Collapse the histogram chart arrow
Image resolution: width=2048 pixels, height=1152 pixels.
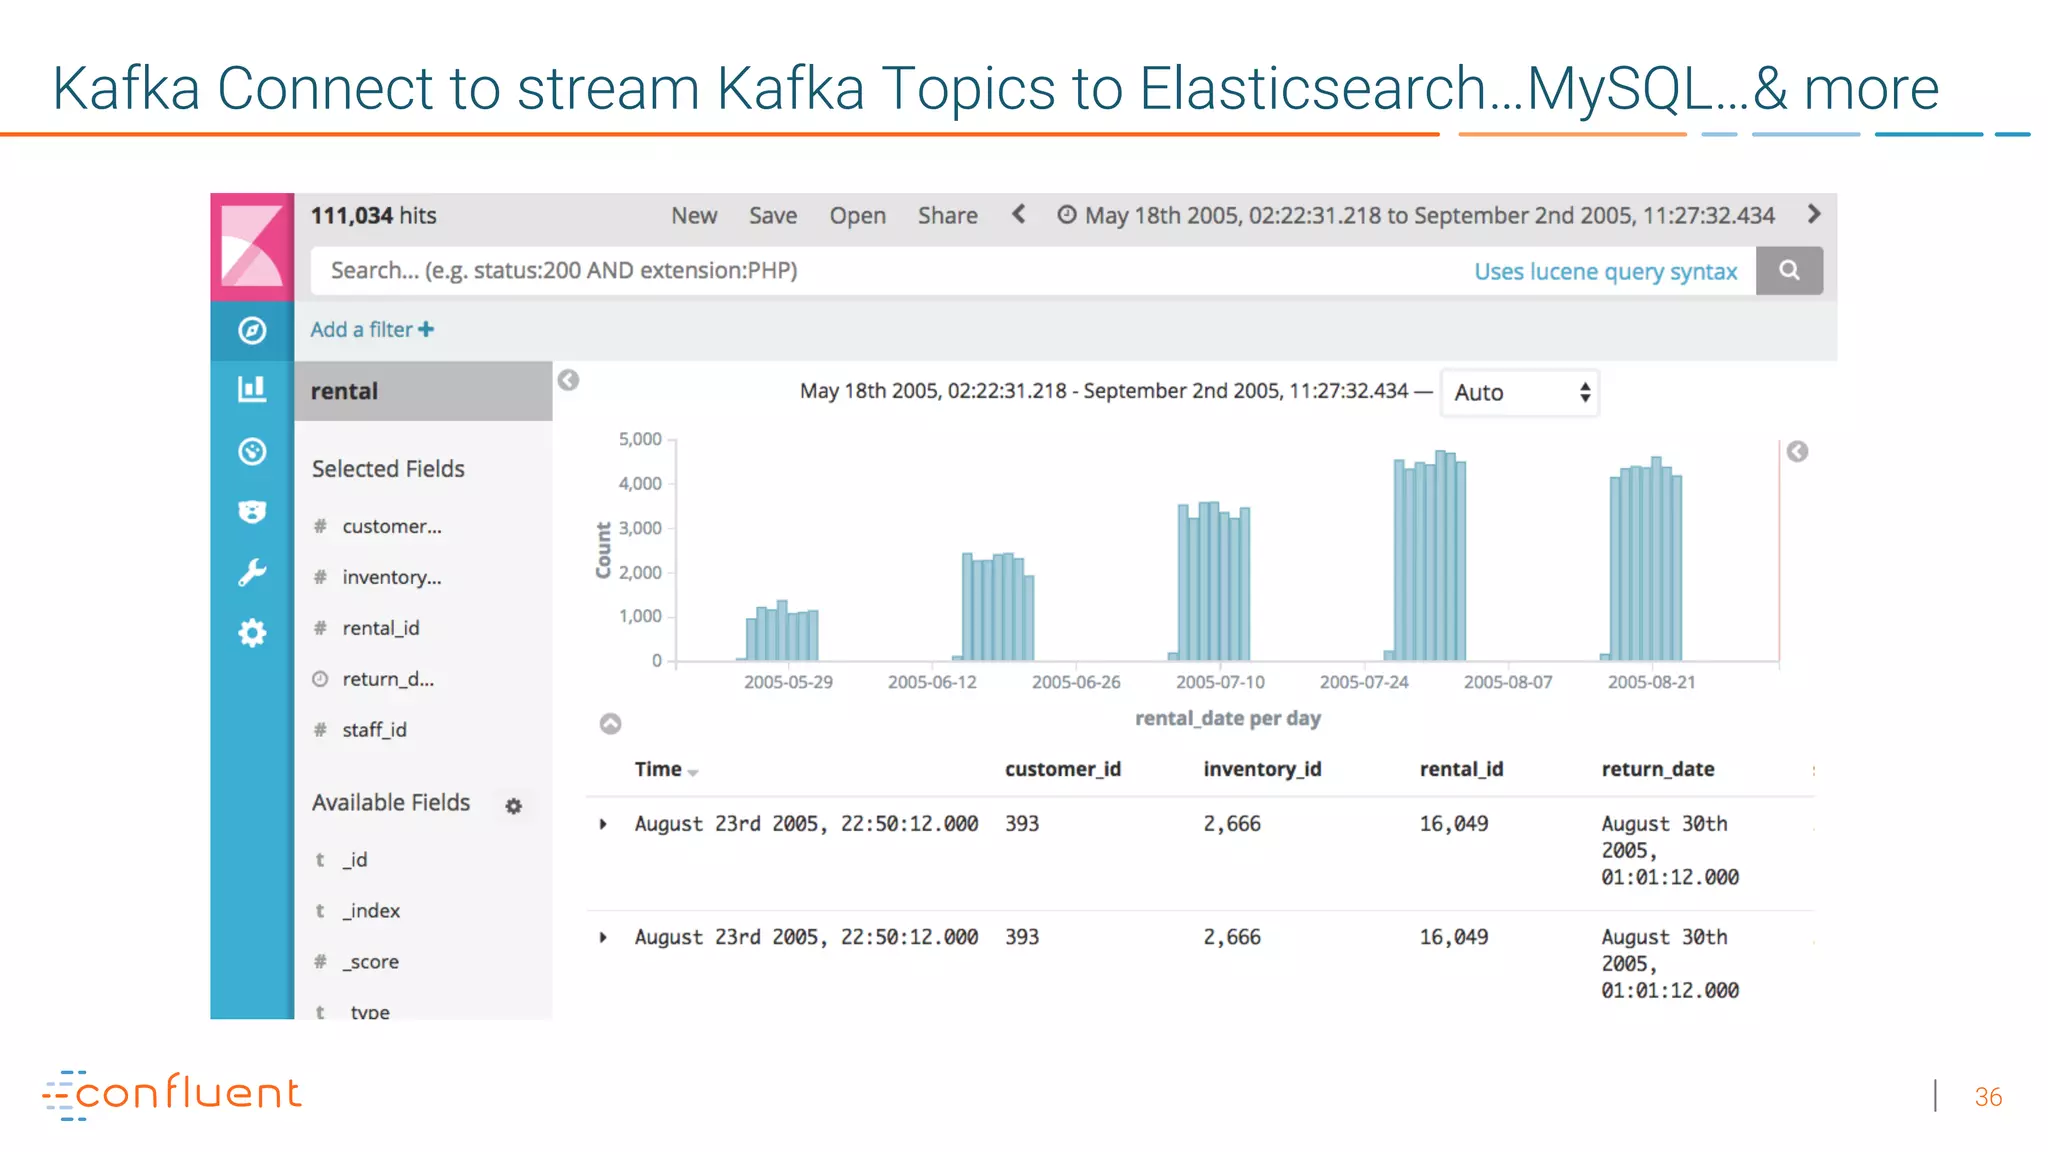point(610,724)
